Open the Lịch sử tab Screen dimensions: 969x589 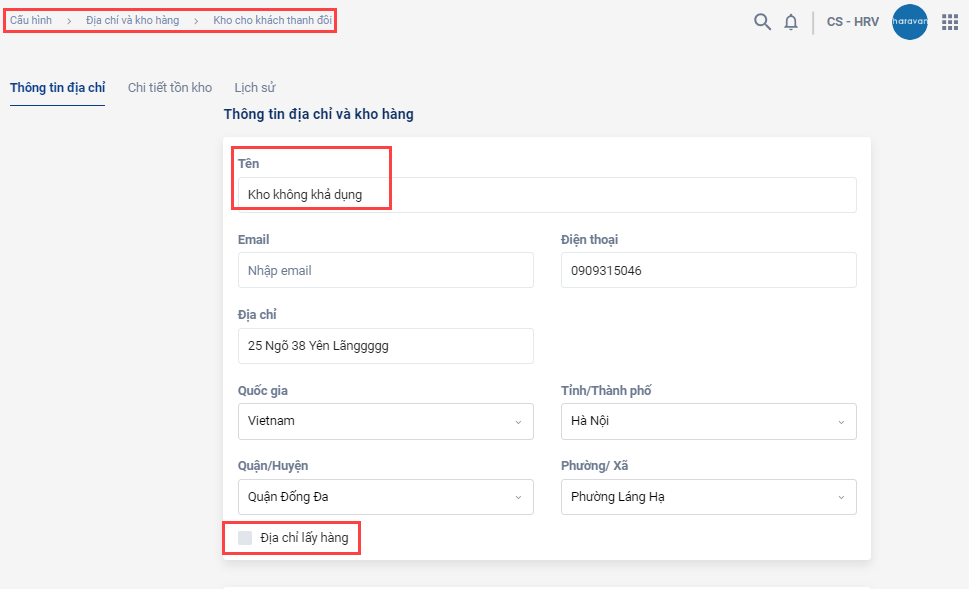255,88
